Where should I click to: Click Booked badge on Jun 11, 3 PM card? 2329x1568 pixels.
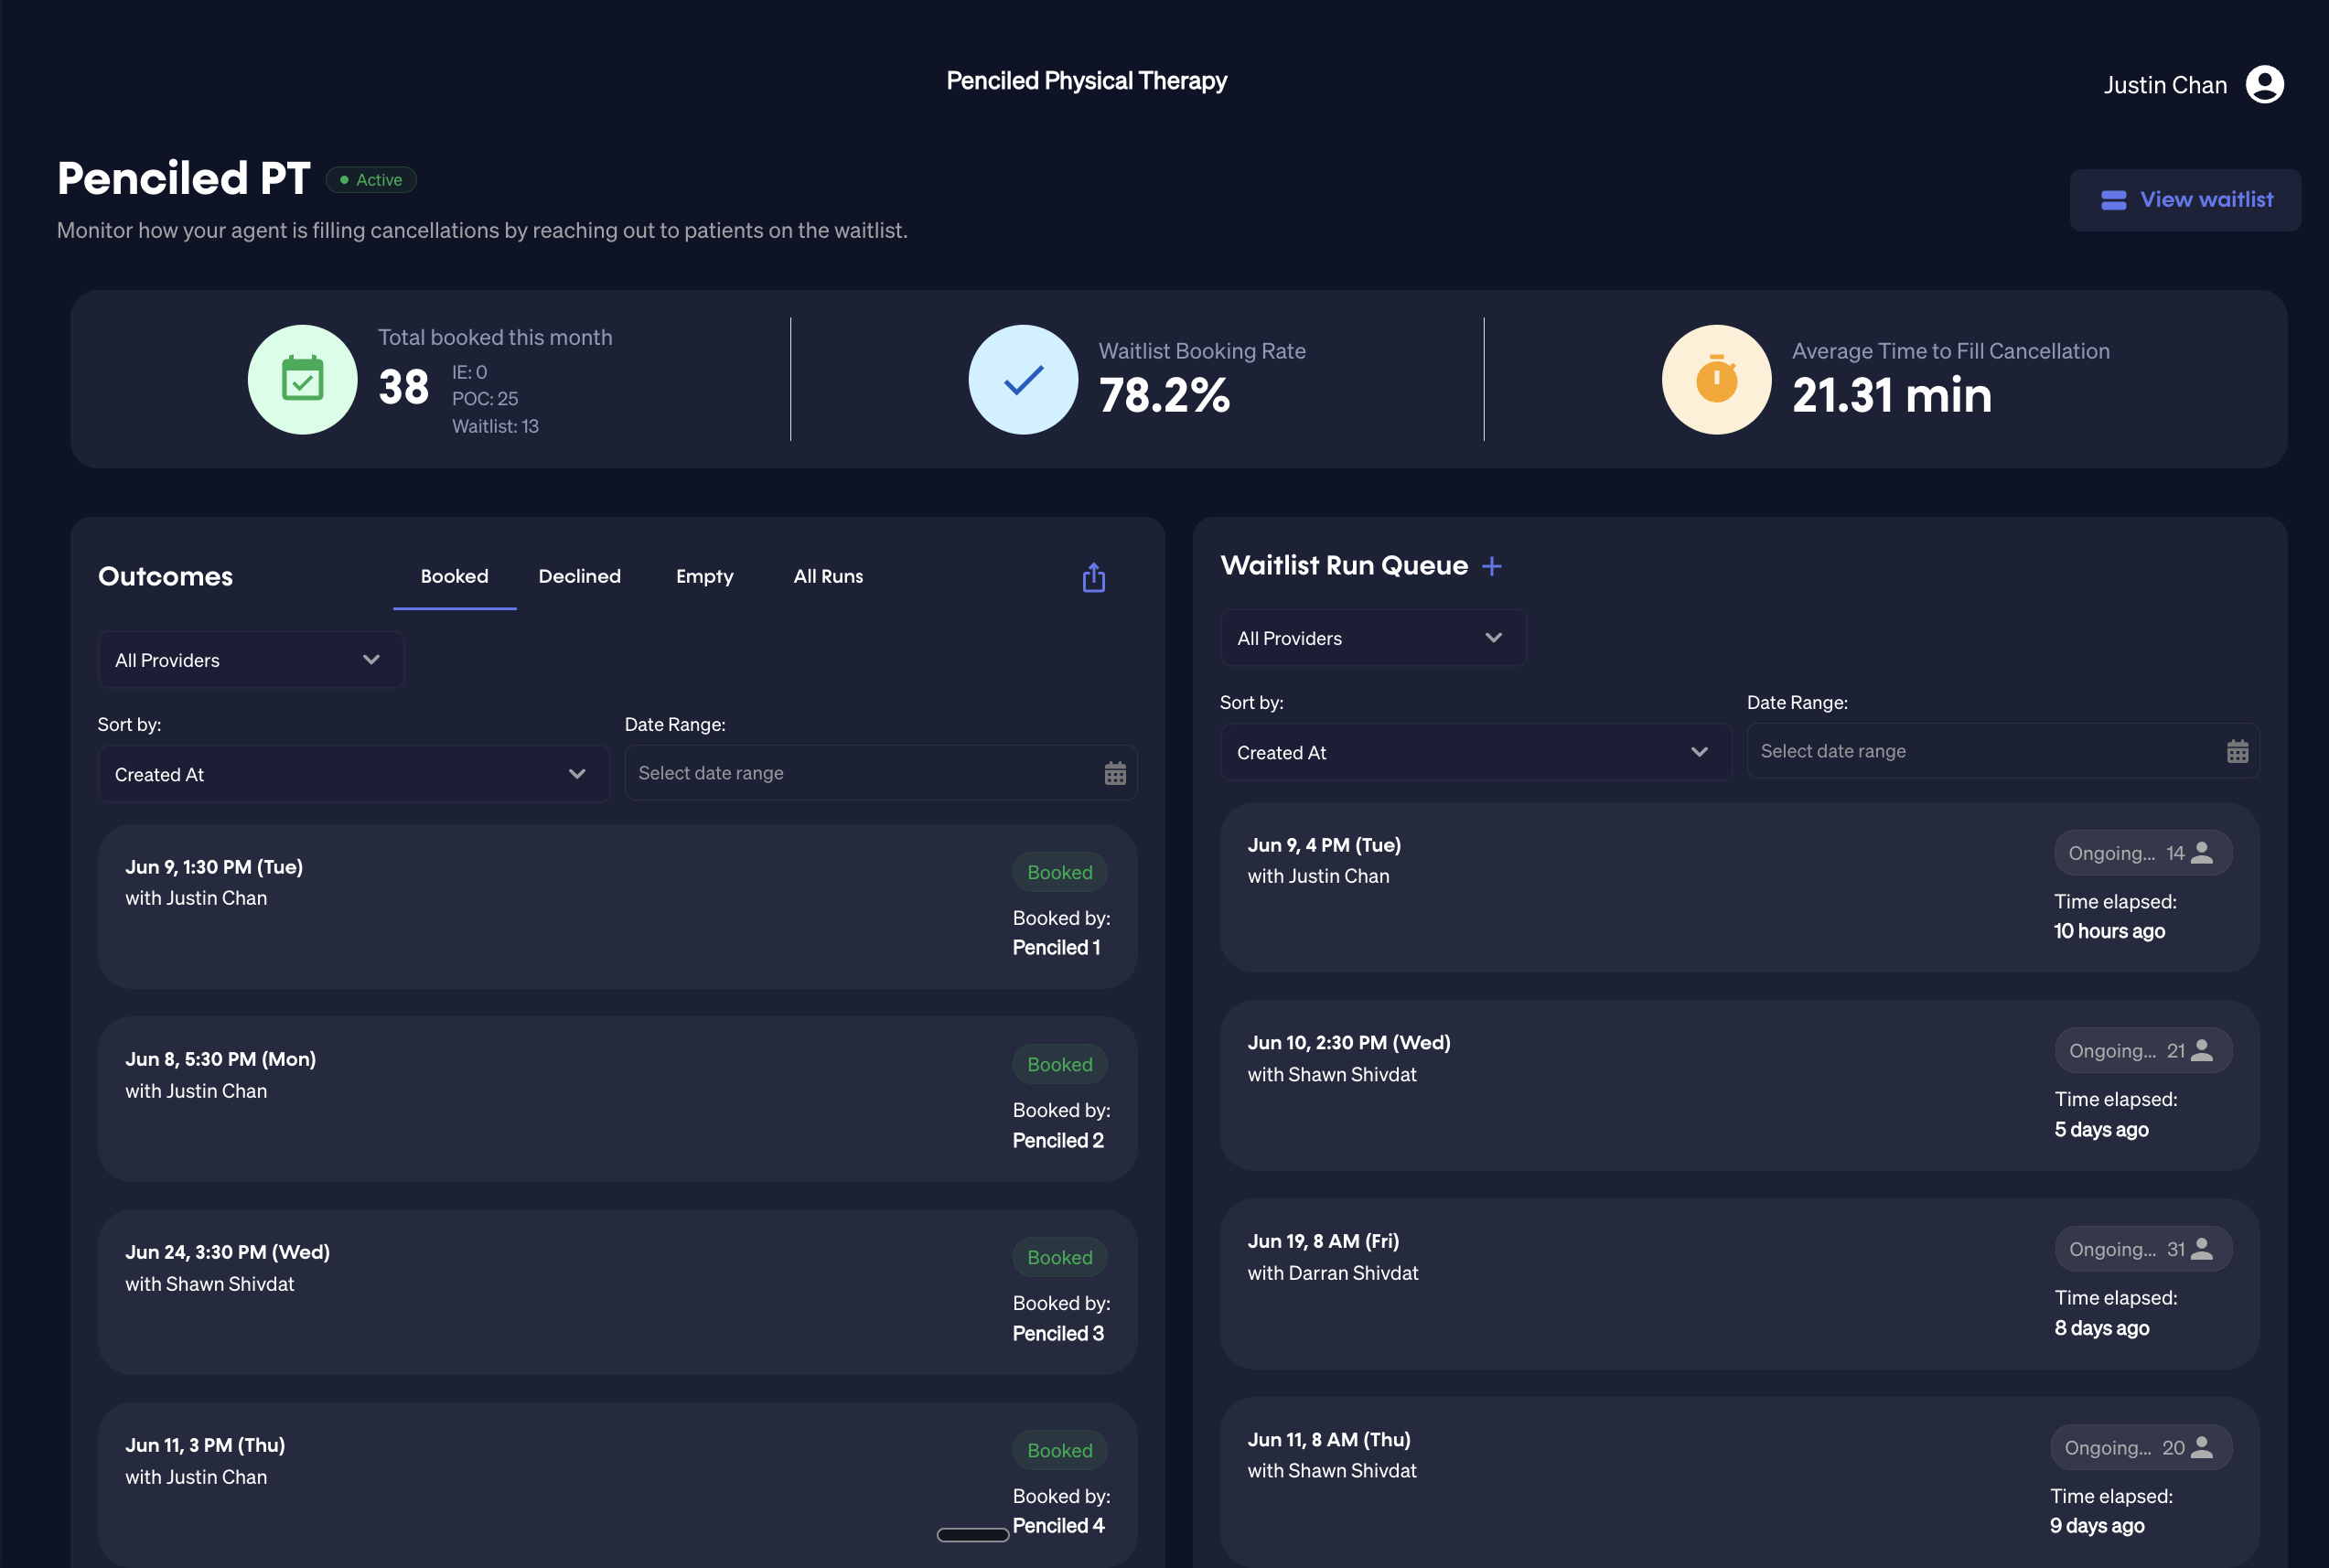click(x=1060, y=1450)
